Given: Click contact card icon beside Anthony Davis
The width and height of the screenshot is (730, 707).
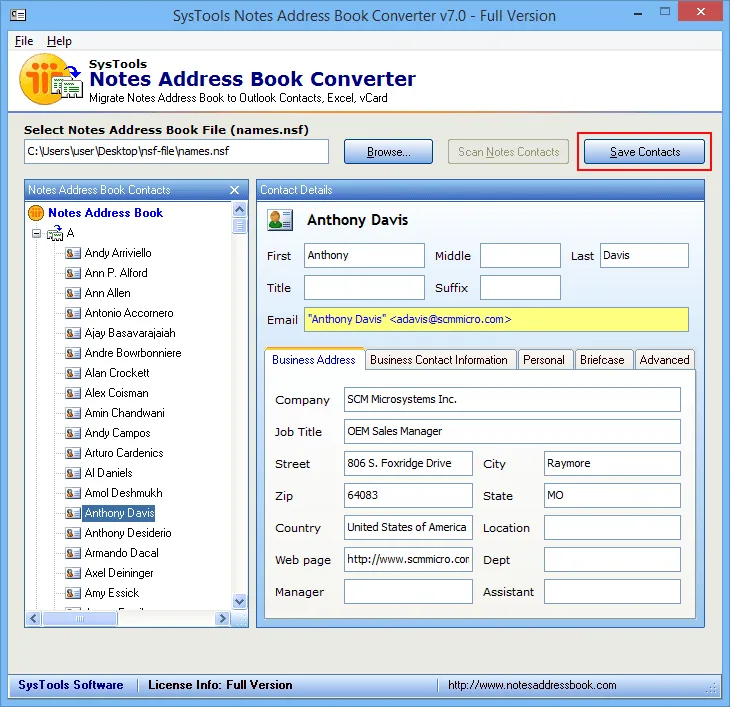Looking at the screenshot, I should (x=73, y=513).
